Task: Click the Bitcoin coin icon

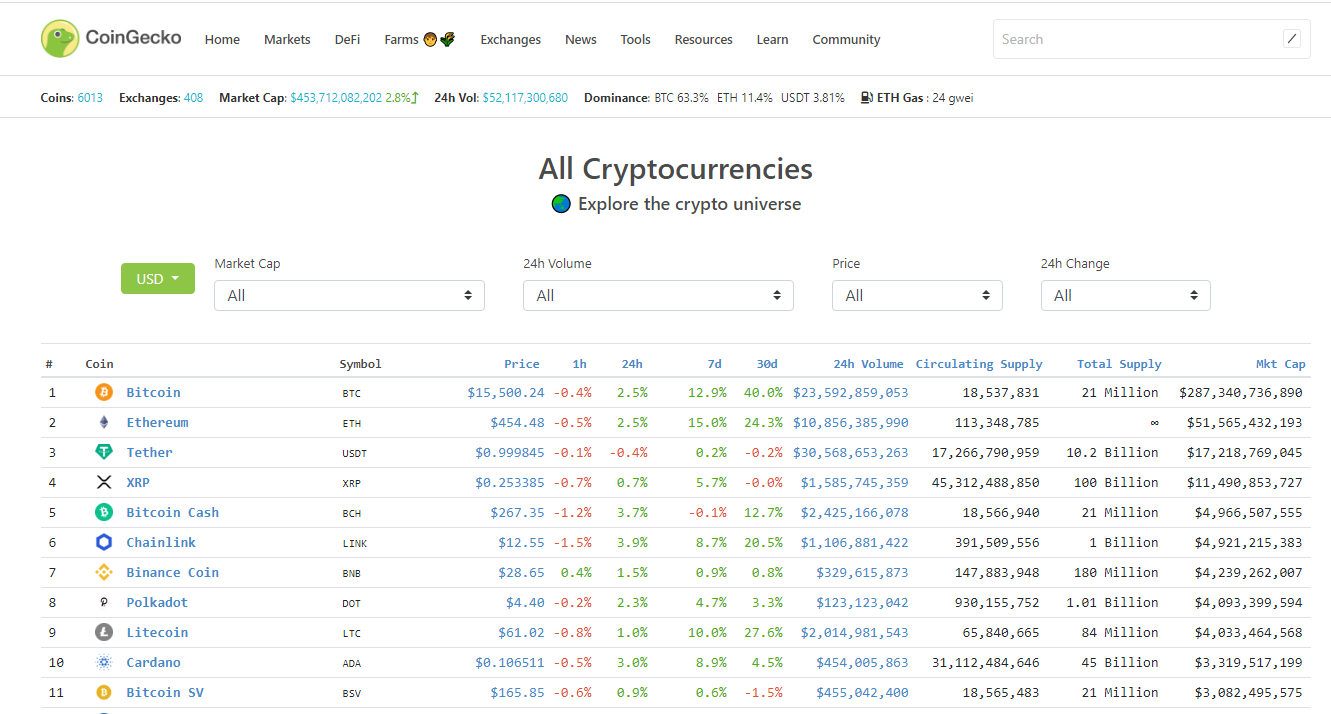Action: click(104, 392)
